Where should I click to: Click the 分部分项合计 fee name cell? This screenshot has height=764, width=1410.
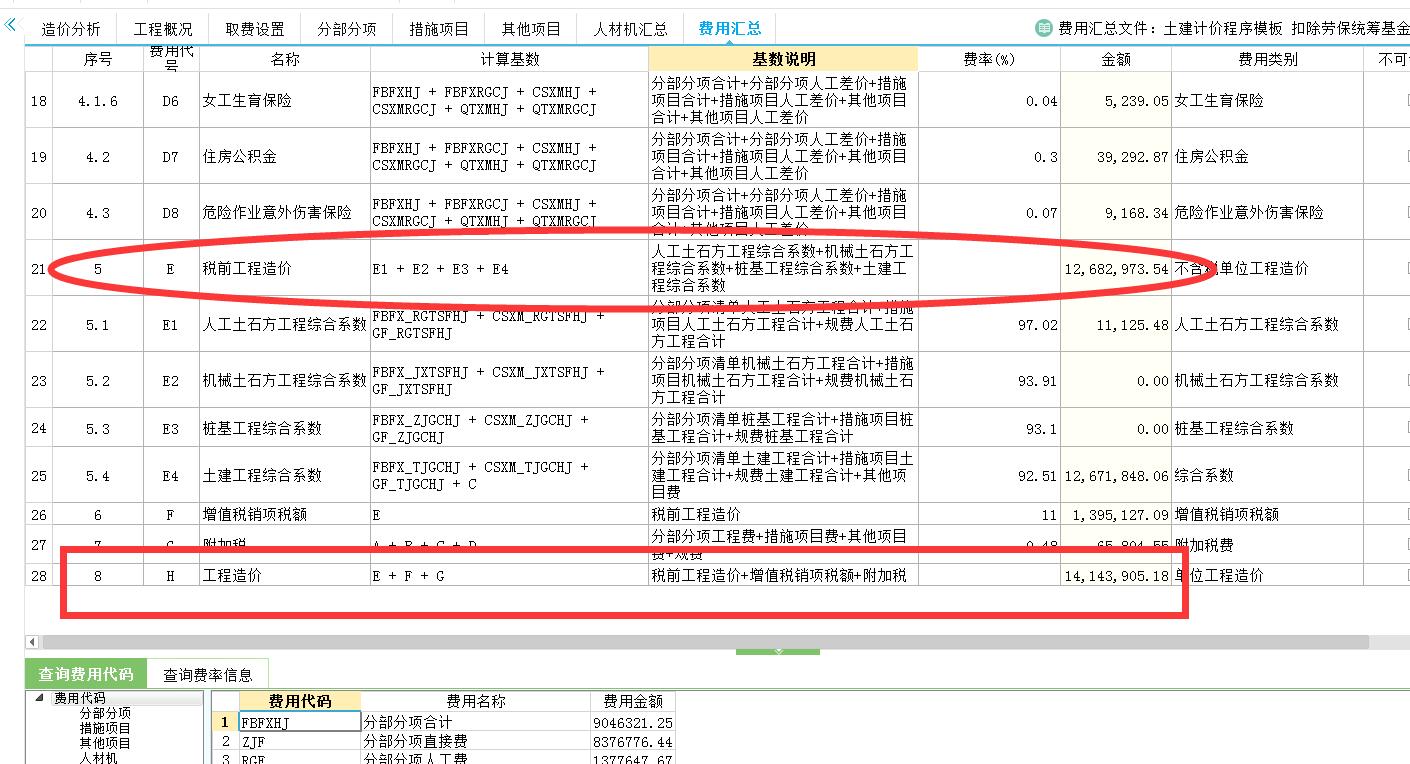tap(475, 722)
